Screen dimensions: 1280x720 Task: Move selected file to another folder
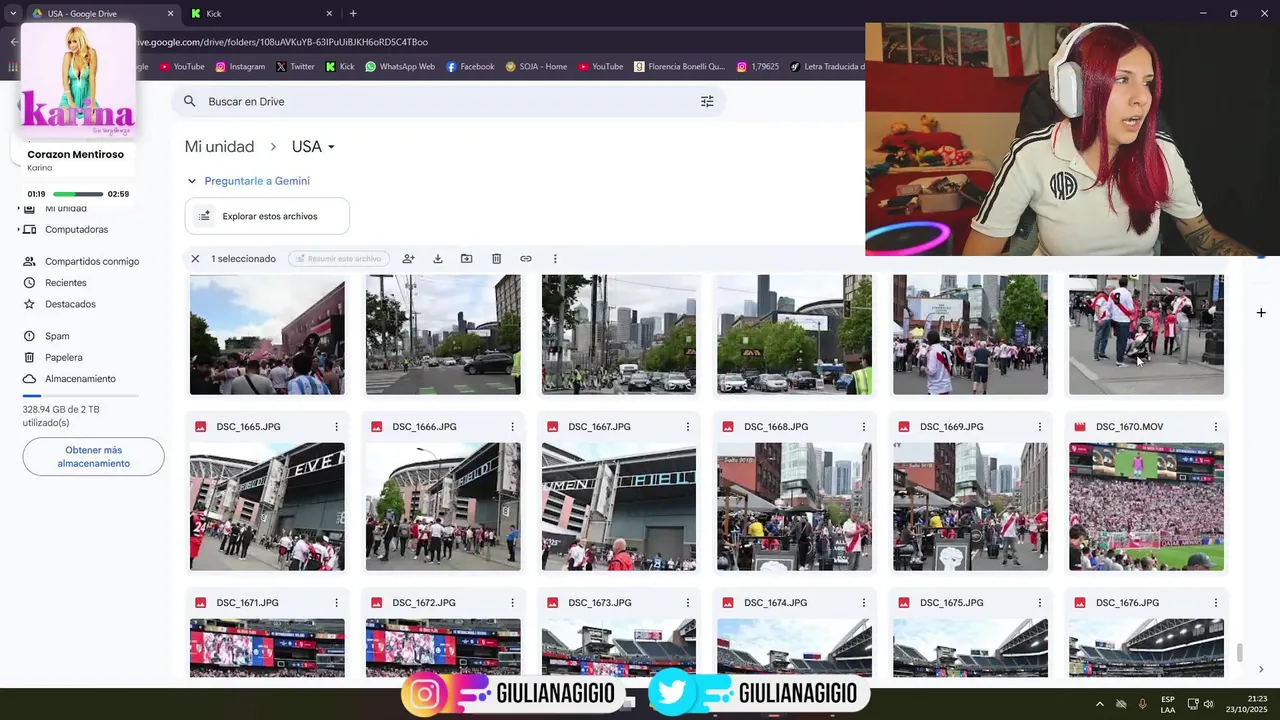(x=467, y=258)
